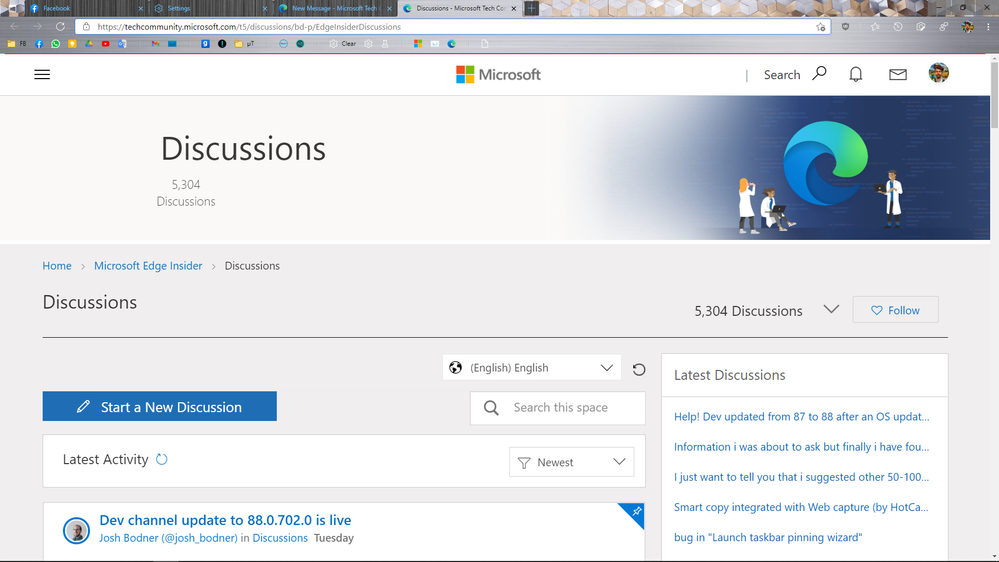999x562 pixels.
Task: Start a New Discussion
Action: [159, 407]
